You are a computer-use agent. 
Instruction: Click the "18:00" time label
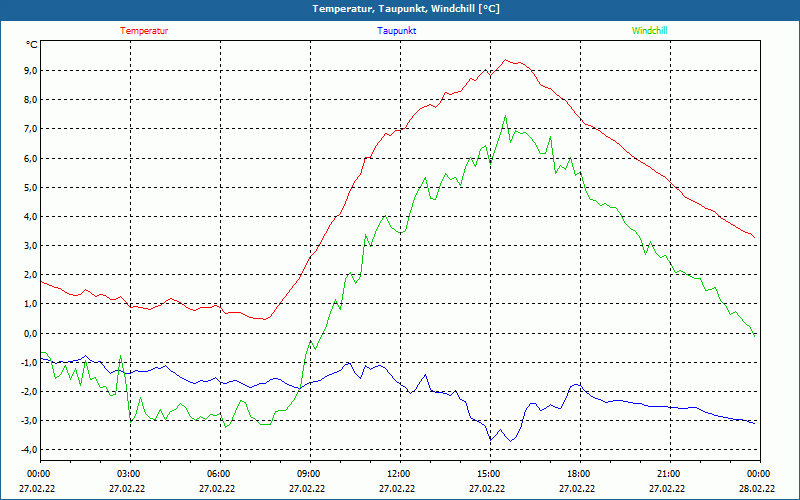[x=578, y=474]
